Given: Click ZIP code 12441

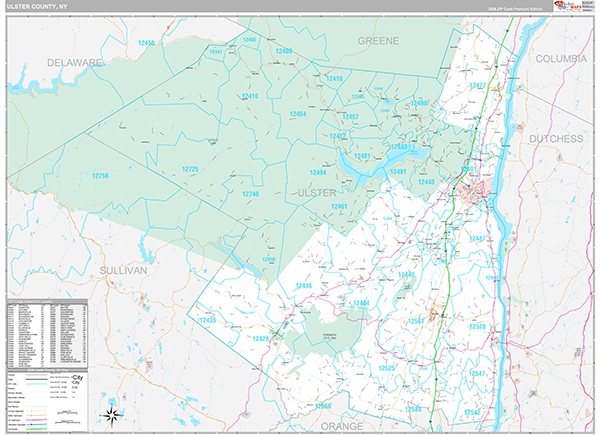Looking at the screenshot, I should (216, 51).
